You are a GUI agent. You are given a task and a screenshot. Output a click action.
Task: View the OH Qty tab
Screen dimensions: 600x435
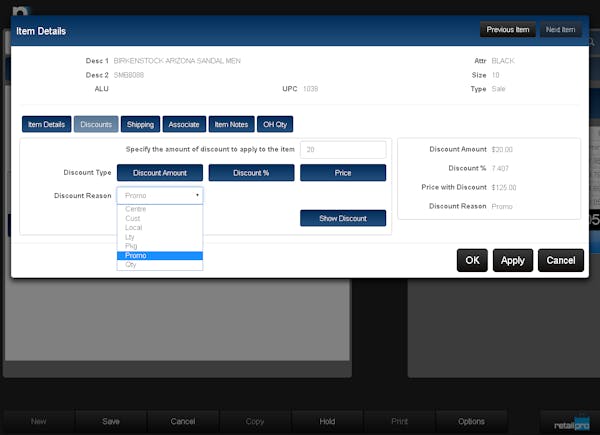[275, 124]
